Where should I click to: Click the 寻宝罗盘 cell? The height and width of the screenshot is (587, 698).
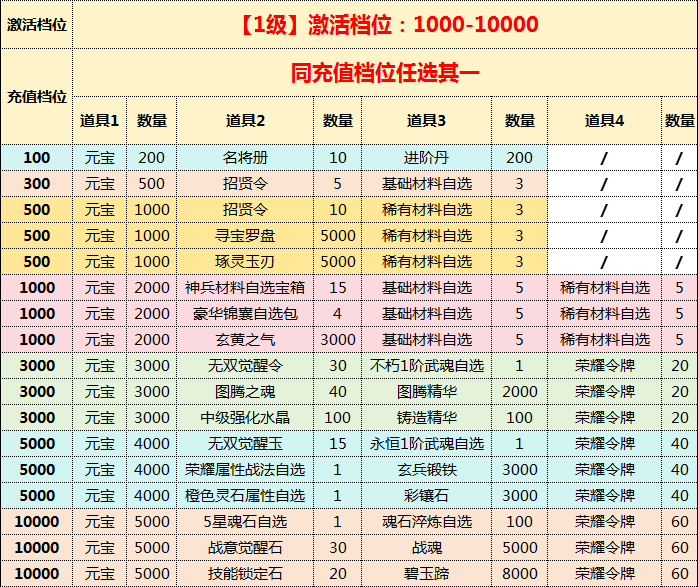coord(245,236)
